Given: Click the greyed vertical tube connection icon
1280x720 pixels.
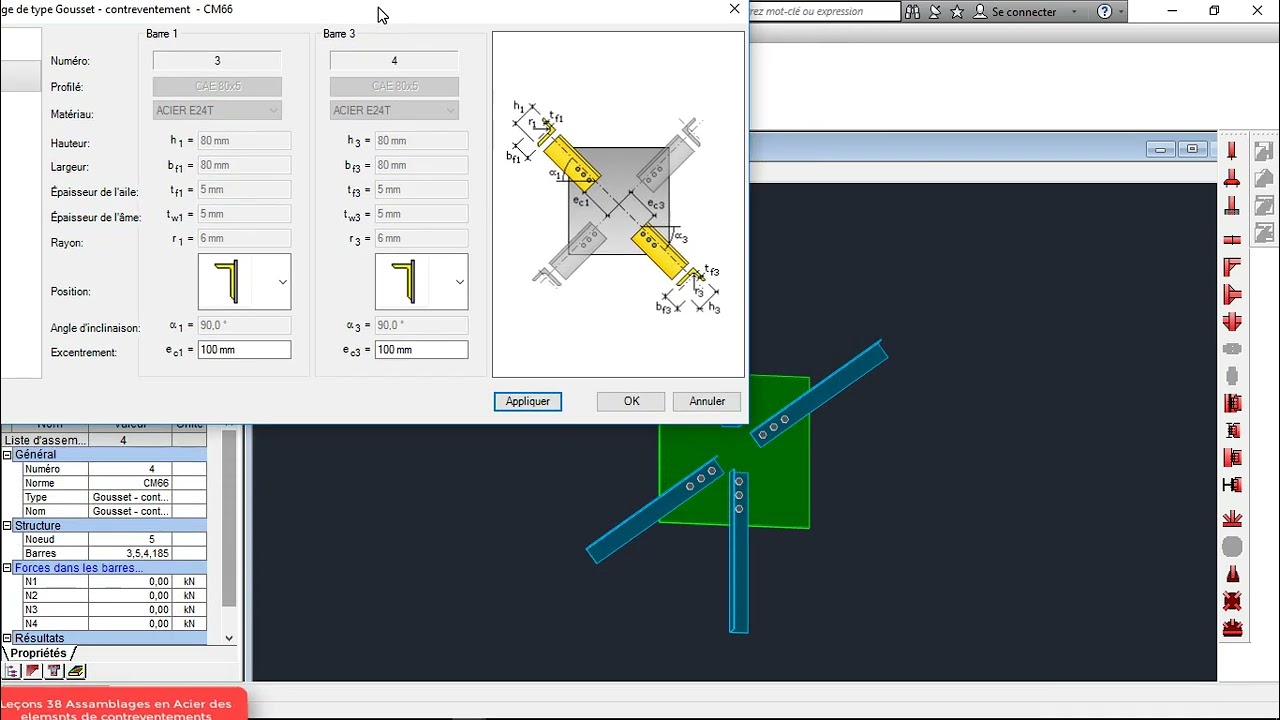Looking at the screenshot, I should click(x=1232, y=376).
